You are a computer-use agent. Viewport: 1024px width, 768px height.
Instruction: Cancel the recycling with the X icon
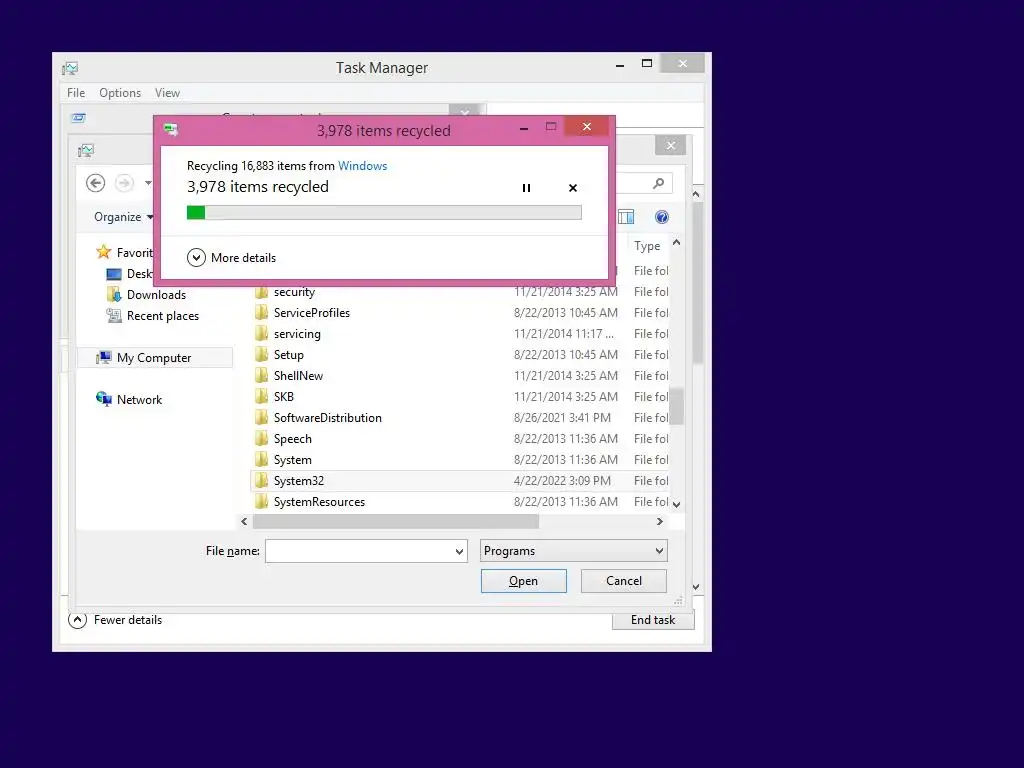tap(573, 188)
